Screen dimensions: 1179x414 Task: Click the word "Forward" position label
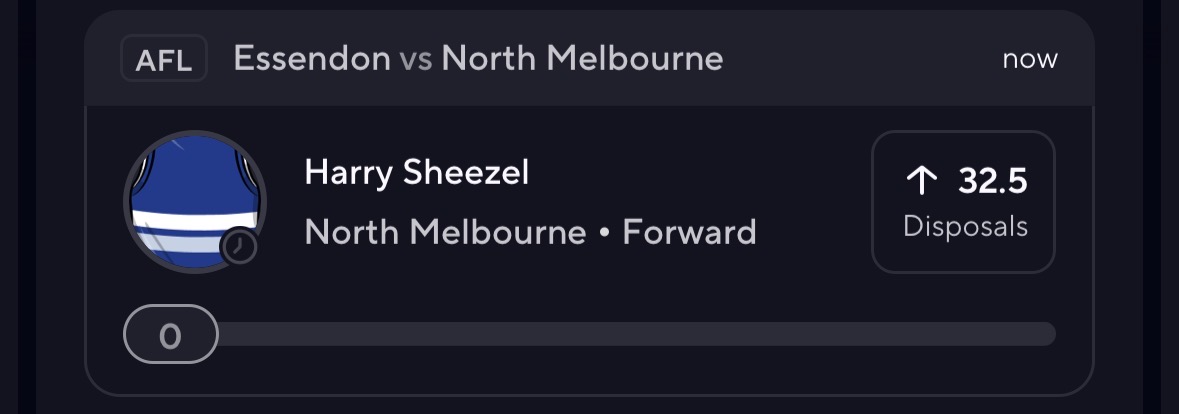(x=689, y=233)
